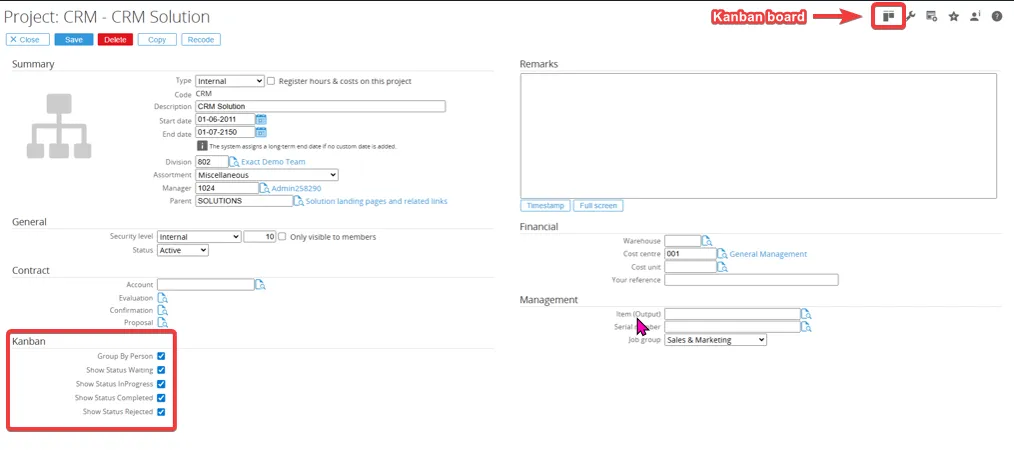Expand the Assortment Miscellaneous dropdown
This screenshot has width=1014, height=450.
[x=266, y=175]
